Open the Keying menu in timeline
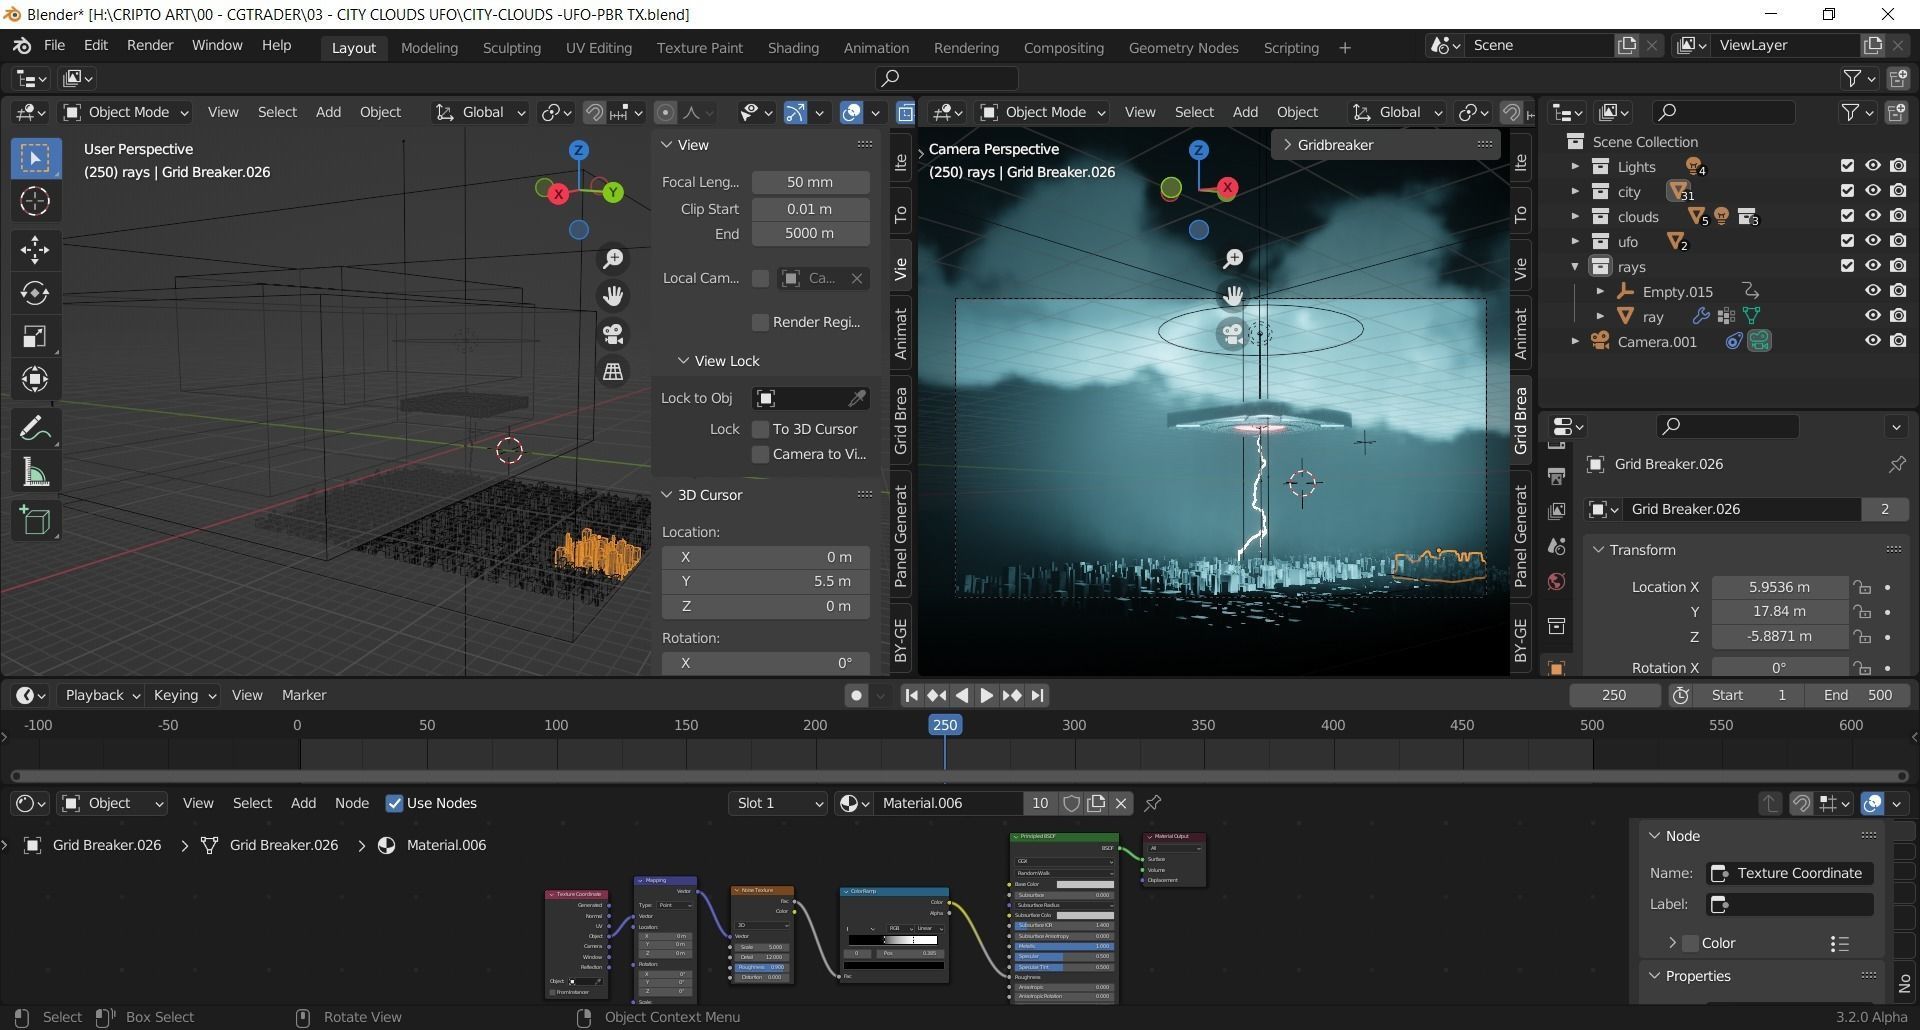 pos(183,695)
